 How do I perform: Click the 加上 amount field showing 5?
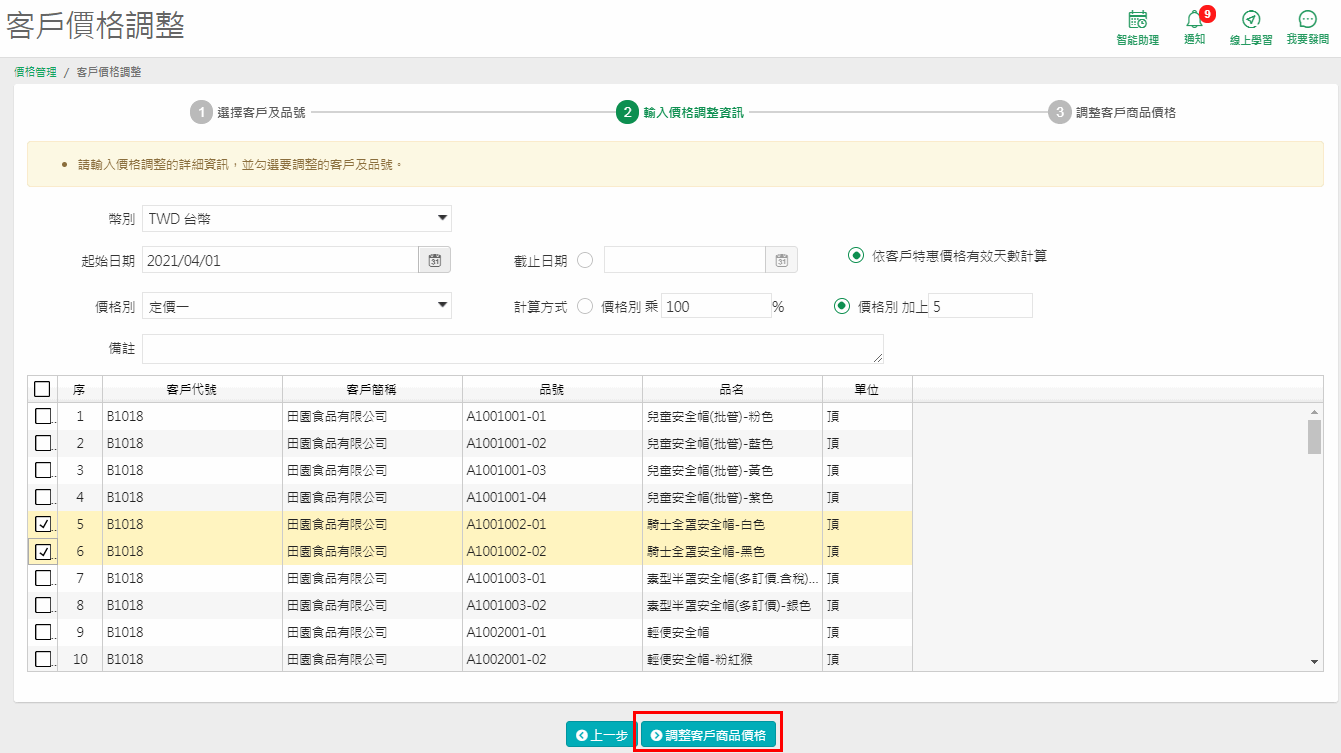[980, 306]
